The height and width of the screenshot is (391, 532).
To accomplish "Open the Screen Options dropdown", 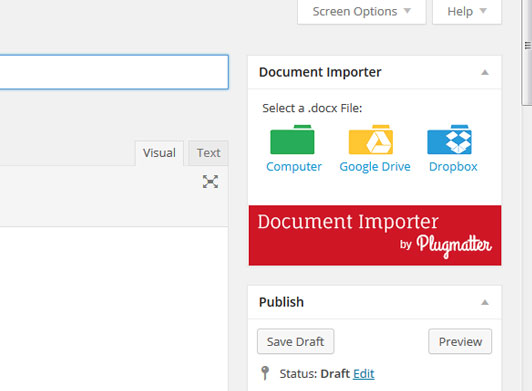I will (362, 12).
